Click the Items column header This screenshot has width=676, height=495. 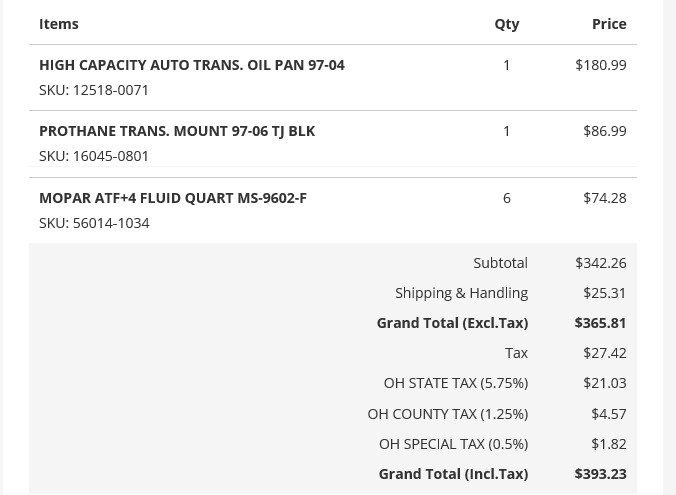[x=58, y=24]
